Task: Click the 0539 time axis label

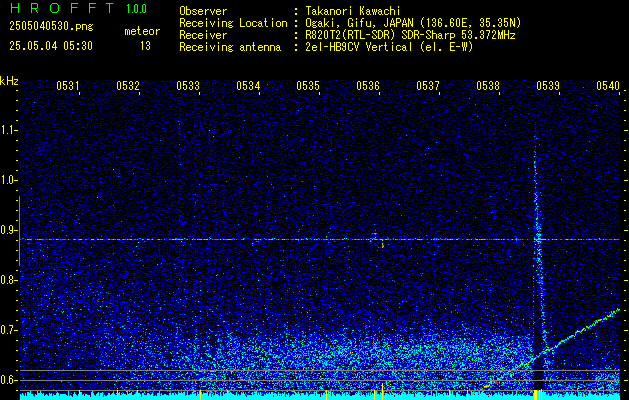Action: pos(548,85)
